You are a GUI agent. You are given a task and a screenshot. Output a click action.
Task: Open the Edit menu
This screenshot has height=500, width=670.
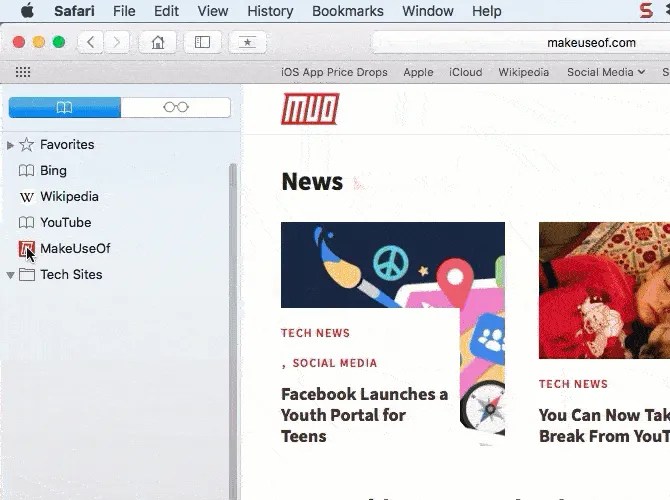[x=166, y=11]
